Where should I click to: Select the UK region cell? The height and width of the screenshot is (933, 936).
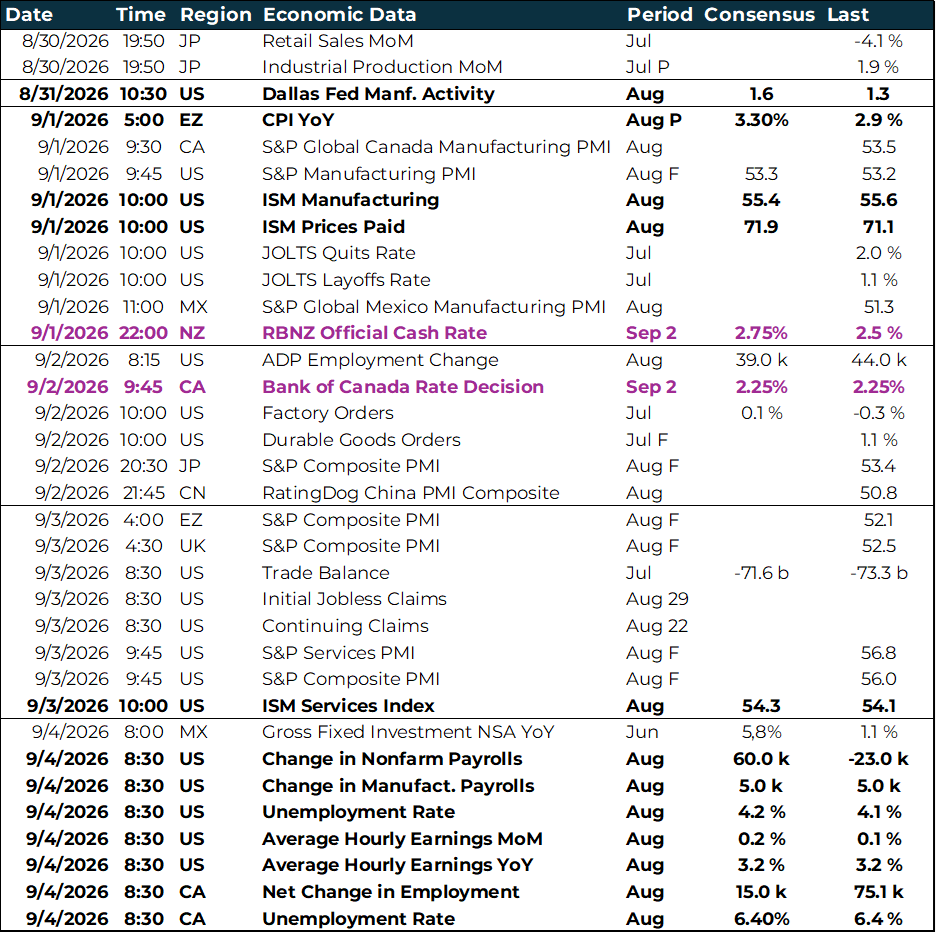click(x=192, y=546)
